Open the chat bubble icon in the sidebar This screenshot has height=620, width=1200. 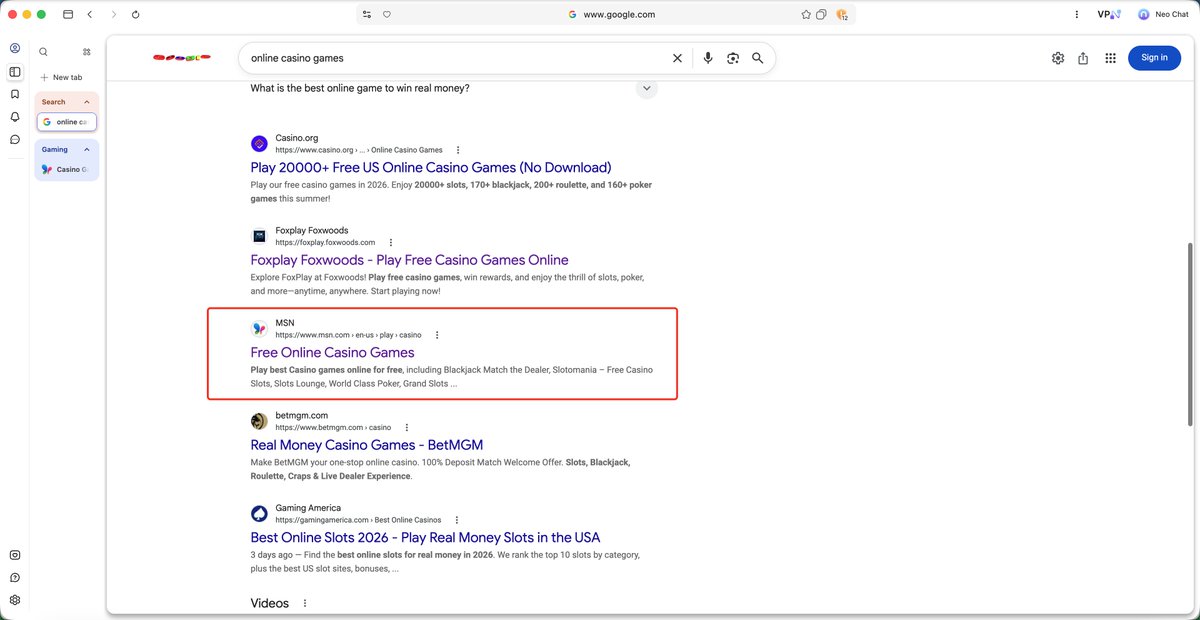(x=15, y=139)
